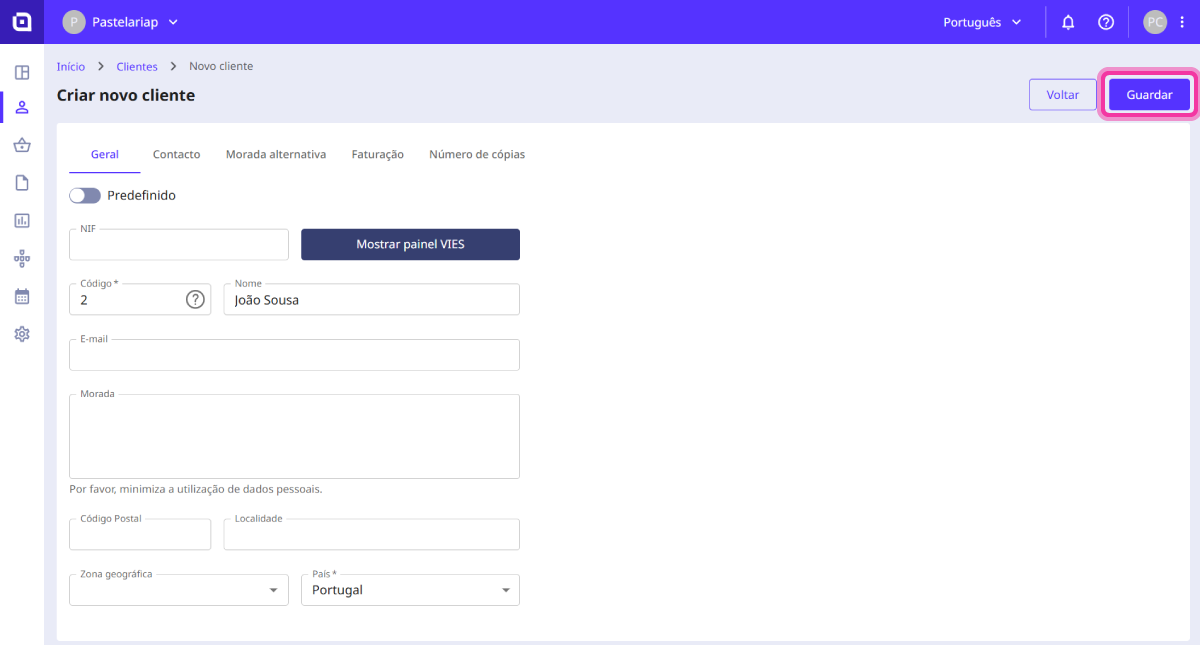This screenshot has width=1200, height=645.
Task: Open the País dropdown showing Portugal
Action: 506,589
